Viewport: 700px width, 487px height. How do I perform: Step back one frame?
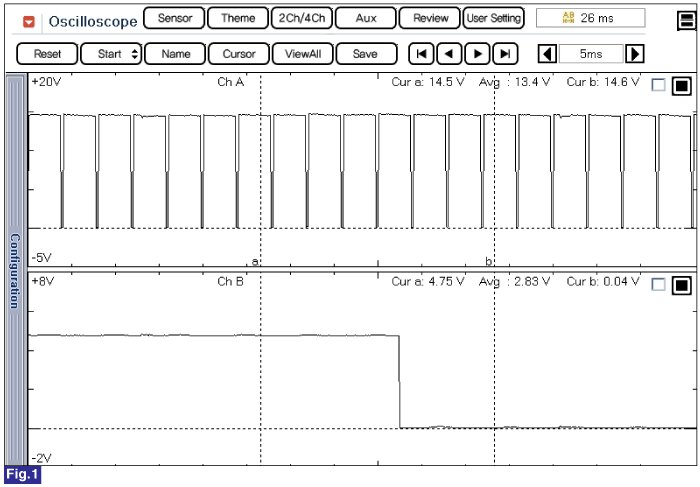(x=450, y=54)
